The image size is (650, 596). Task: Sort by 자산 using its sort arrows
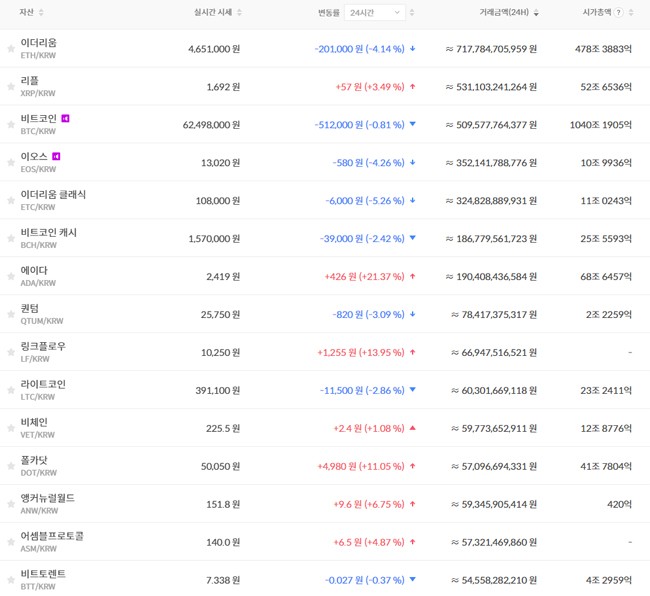pos(41,12)
